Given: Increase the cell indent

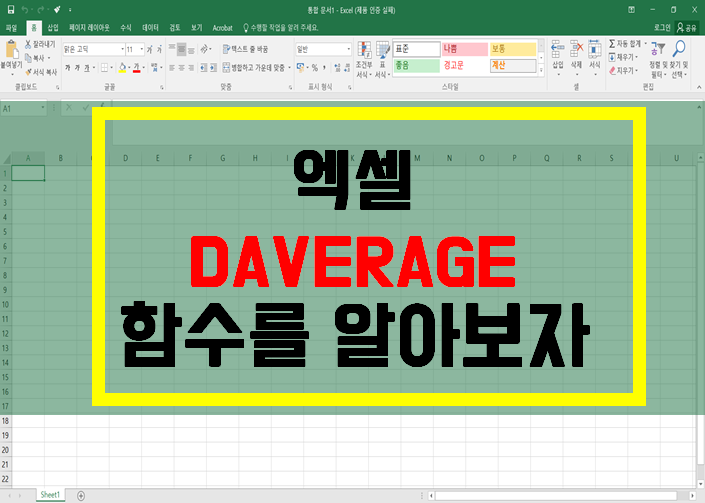Looking at the screenshot, I should [x=213, y=68].
